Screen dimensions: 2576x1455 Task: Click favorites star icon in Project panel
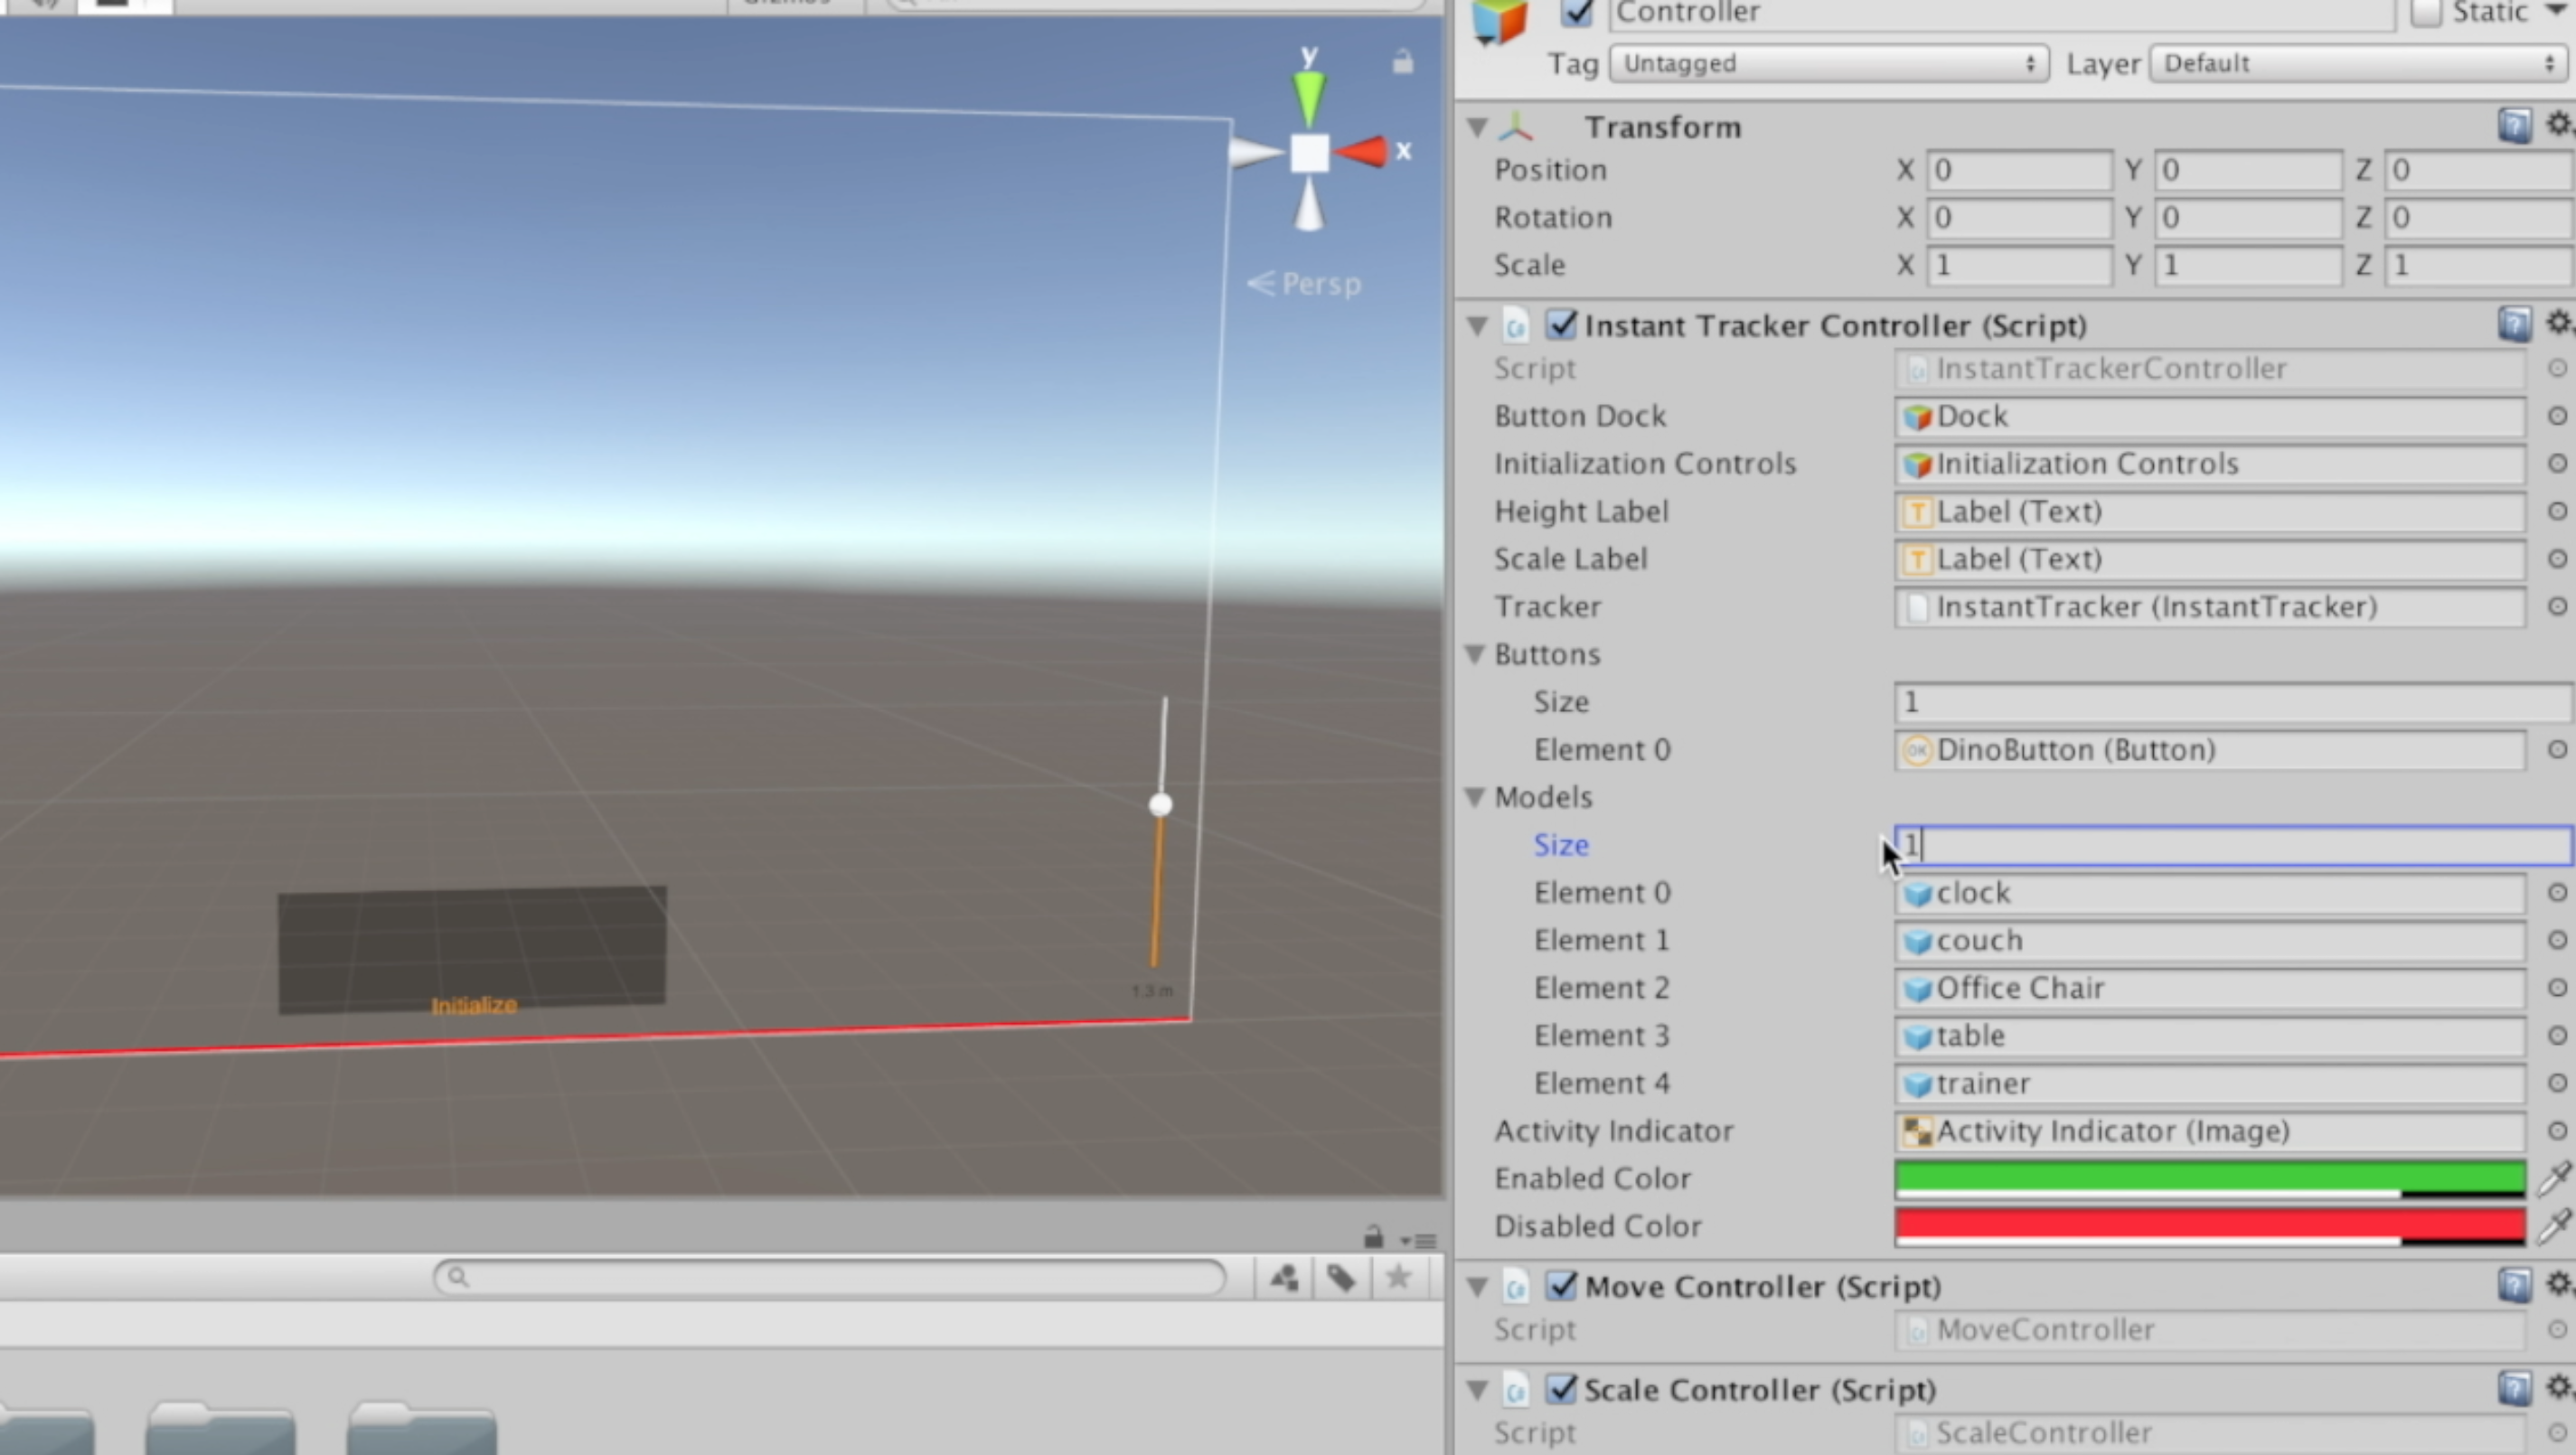pyautogui.click(x=1398, y=1277)
